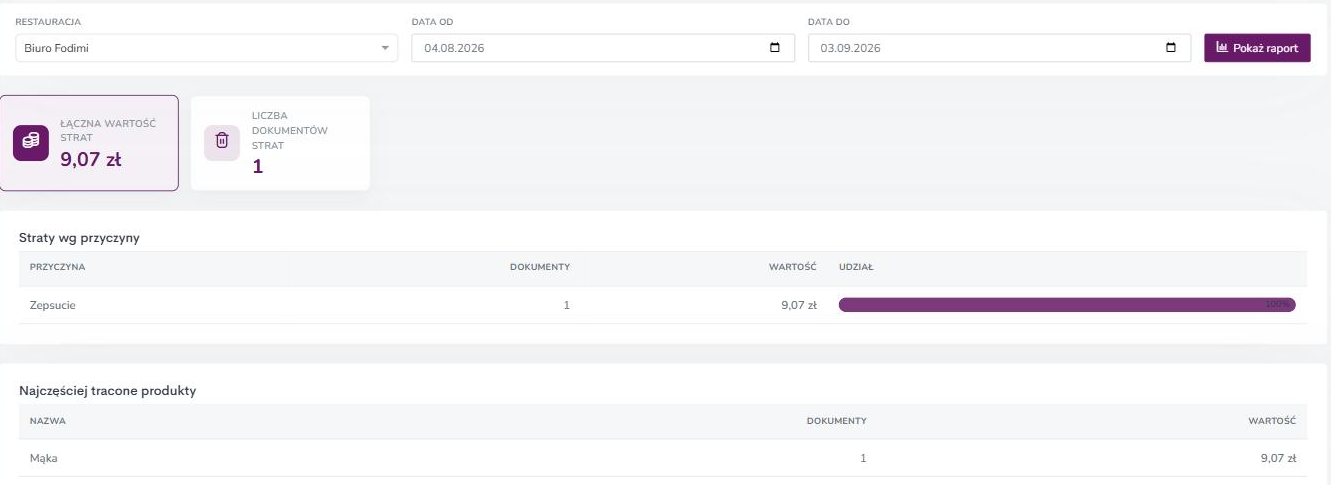
Task: Select the Biuro Fodimi restaurant field
Action: click(207, 48)
